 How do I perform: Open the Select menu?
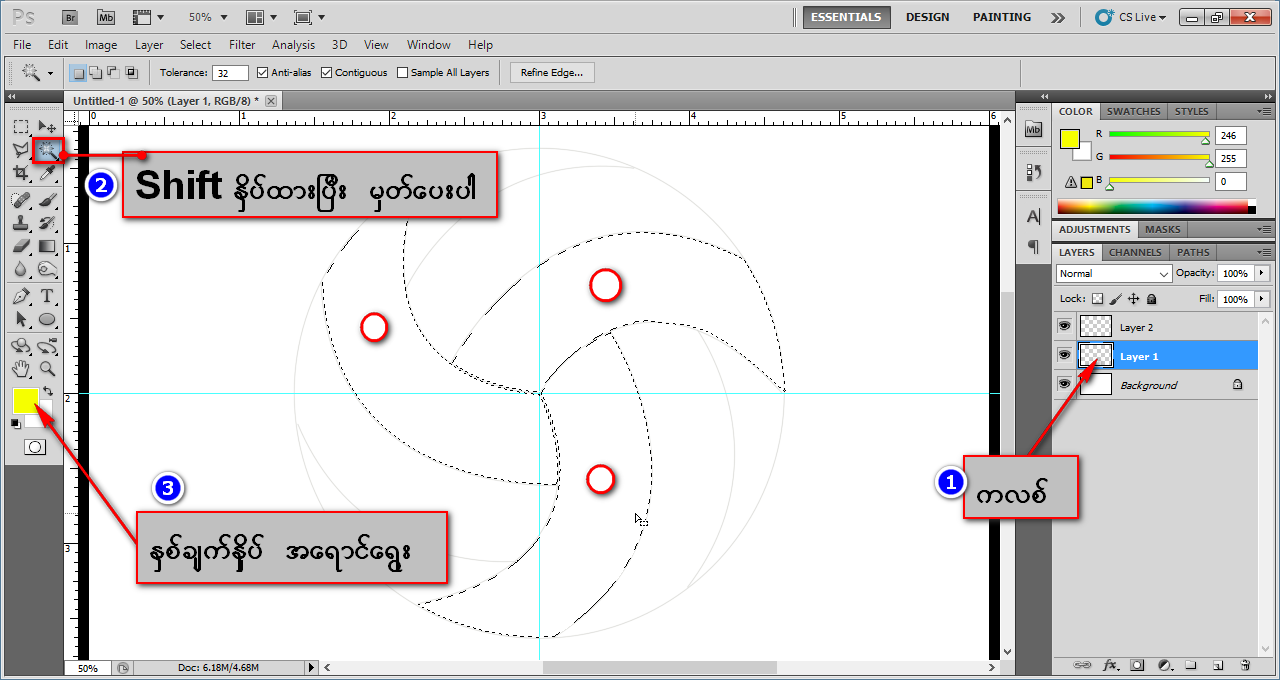[195, 45]
